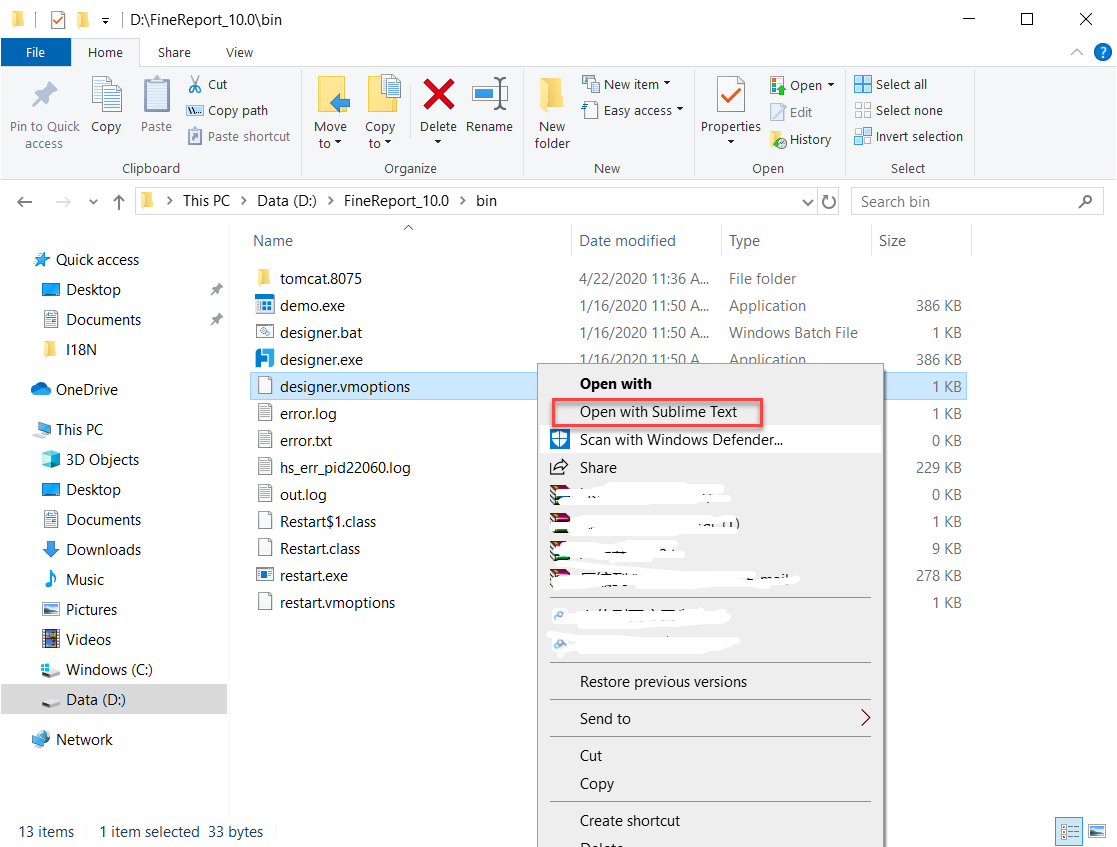Screen dimensions: 1117x847
Task: Choose Open with Sublime Text
Action: 658,412
